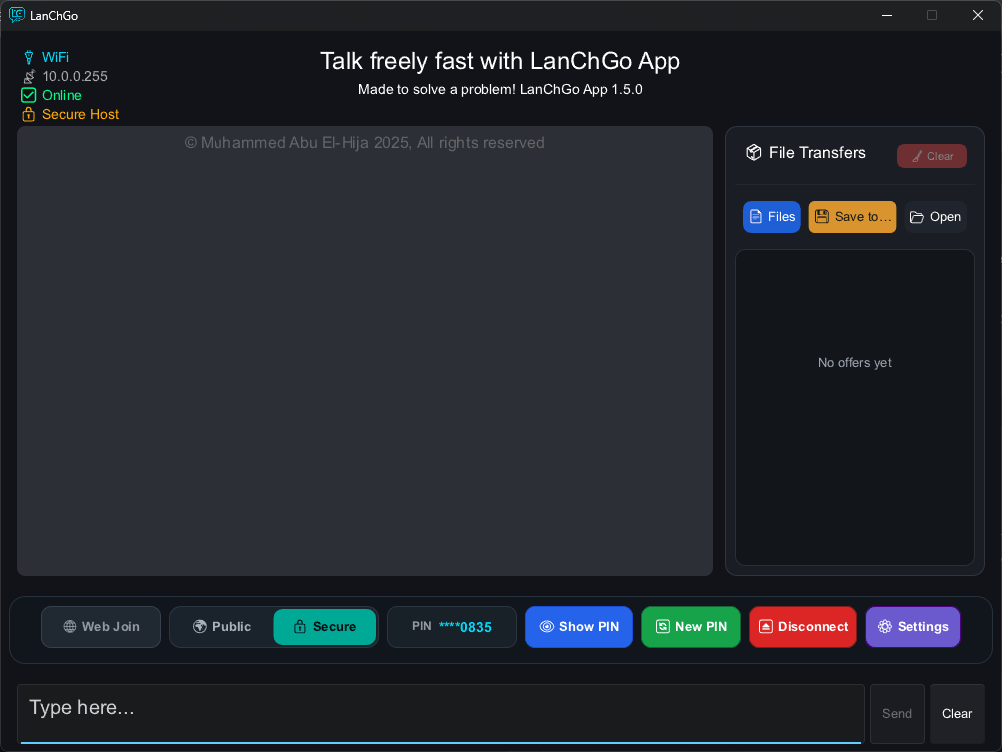The width and height of the screenshot is (1002, 752).
Task: Click the WiFi status icon
Action: [x=29, y=58]
